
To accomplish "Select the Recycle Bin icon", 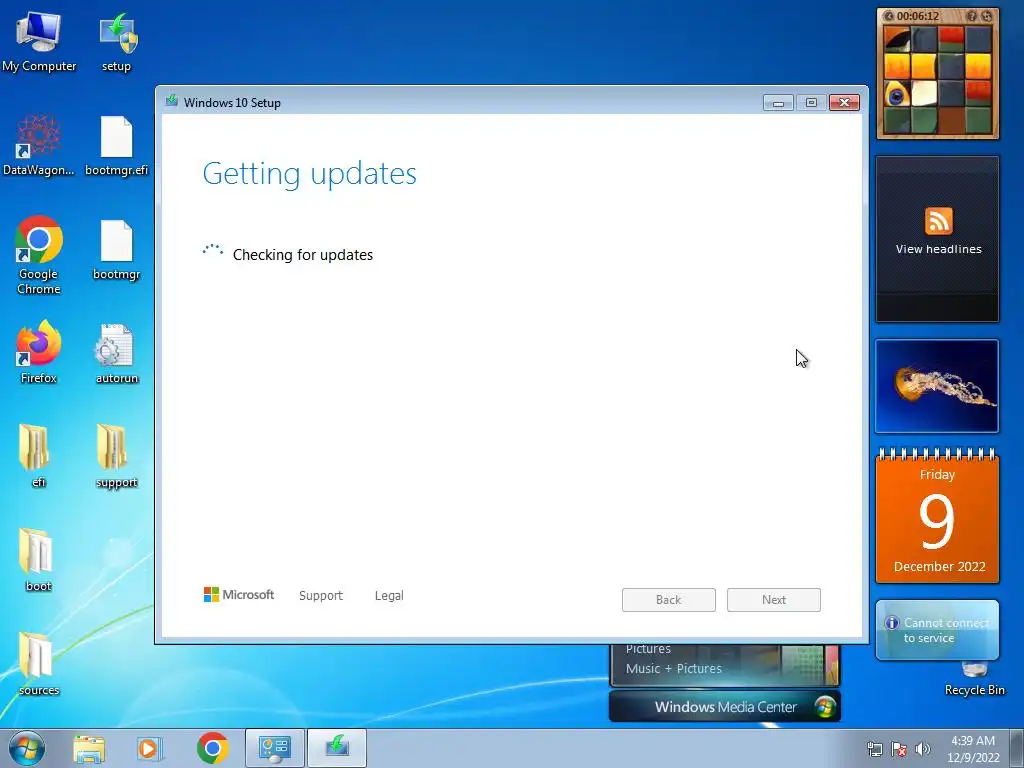I will [974, 679].
